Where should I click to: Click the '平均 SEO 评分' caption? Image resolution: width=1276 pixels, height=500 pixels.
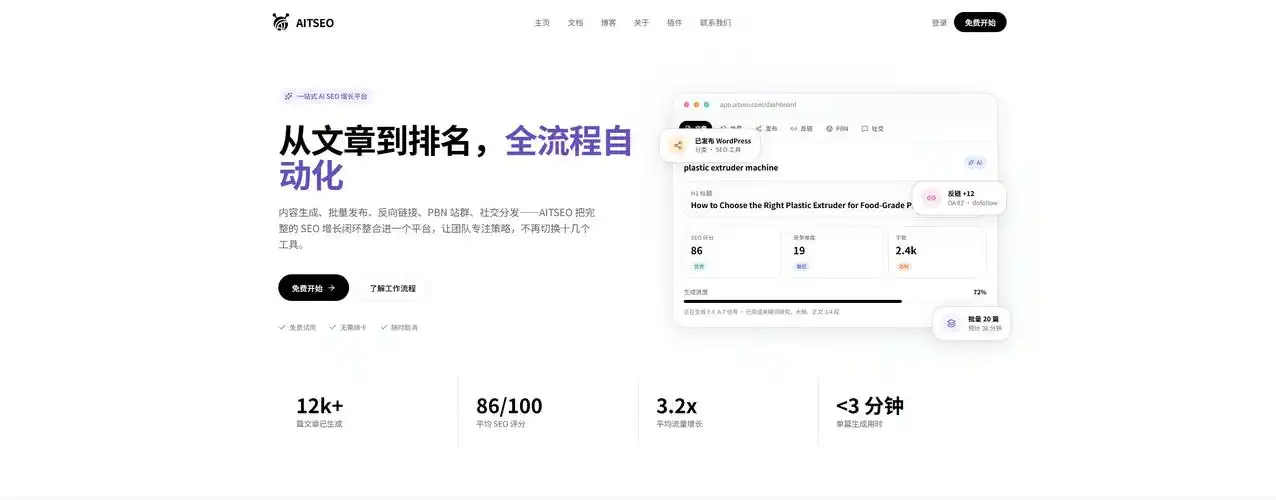tap(501, 424)
